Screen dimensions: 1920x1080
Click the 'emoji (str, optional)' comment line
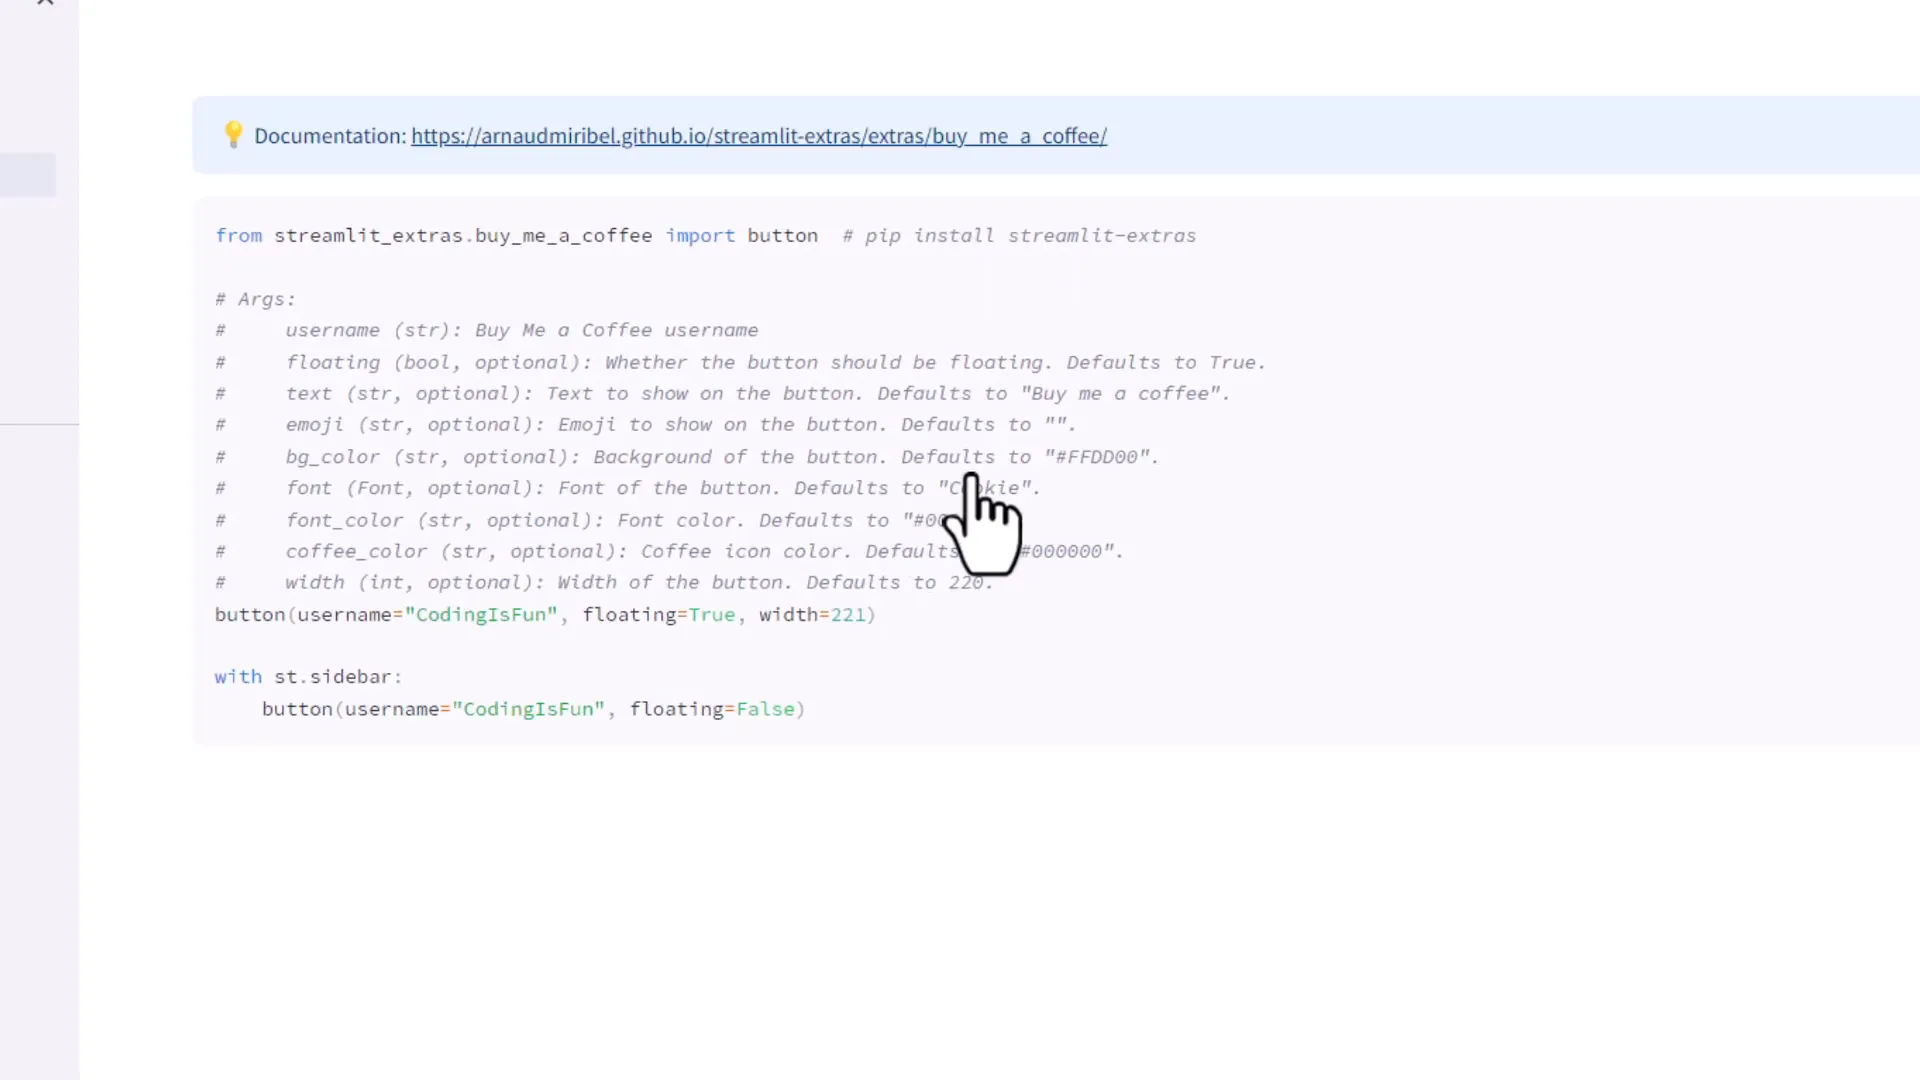coord(410,425)
